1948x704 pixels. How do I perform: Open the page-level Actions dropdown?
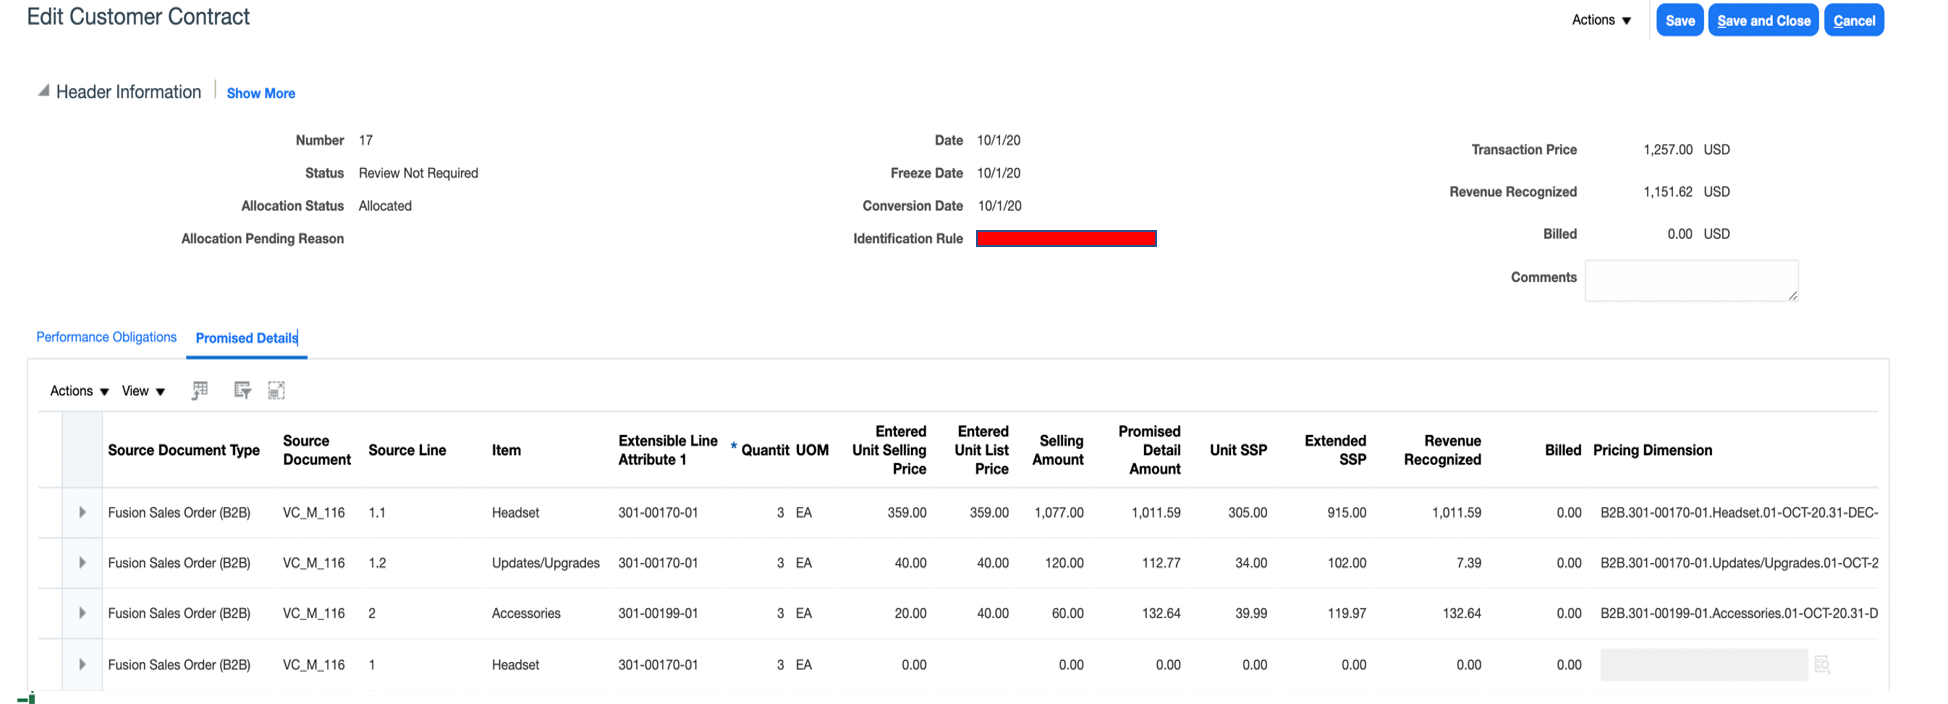1601,20
